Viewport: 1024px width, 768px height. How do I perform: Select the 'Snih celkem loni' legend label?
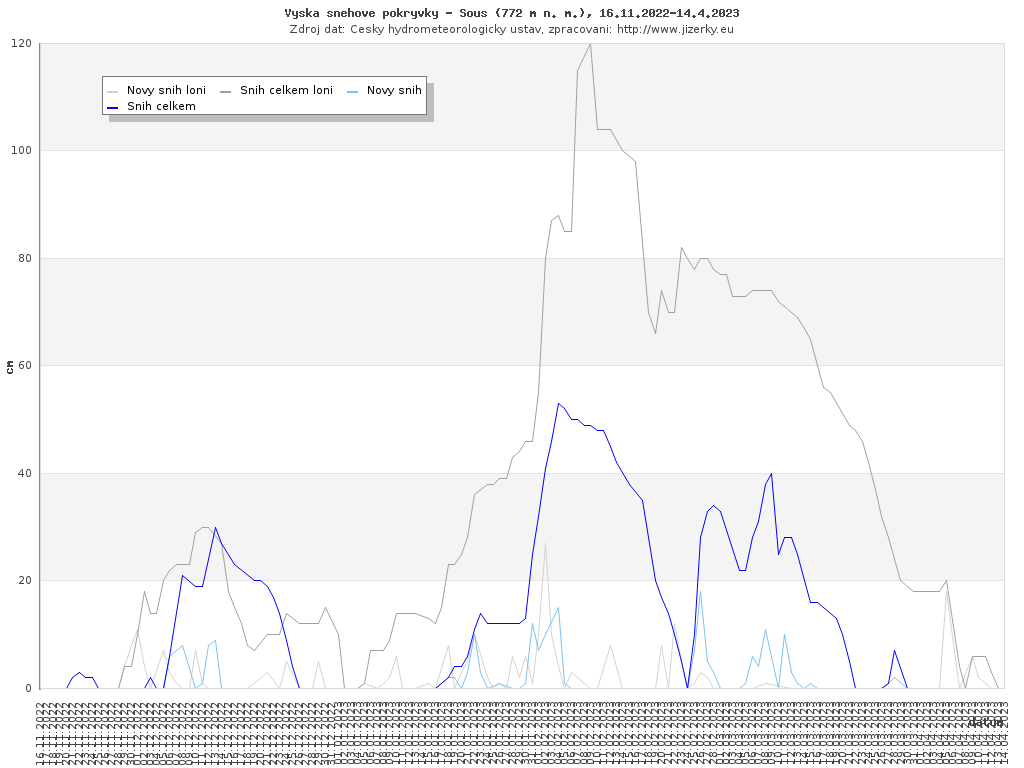coord(286,90)
